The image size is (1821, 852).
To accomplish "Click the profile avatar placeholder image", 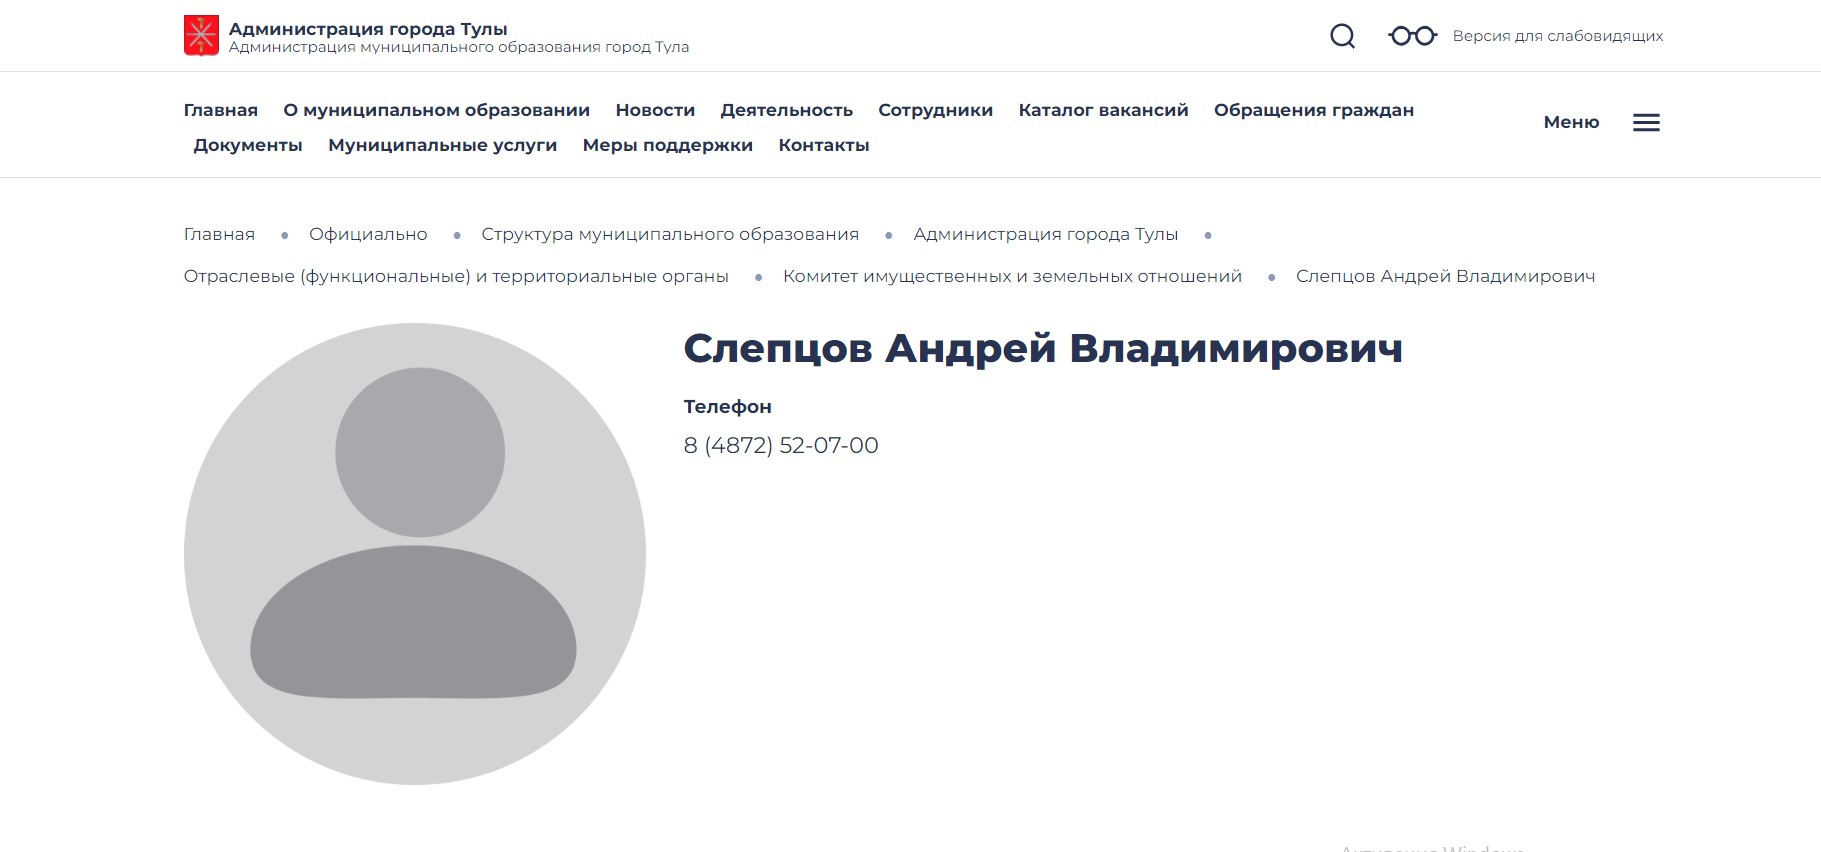I will pyautogui.click(x=415, y=553).
